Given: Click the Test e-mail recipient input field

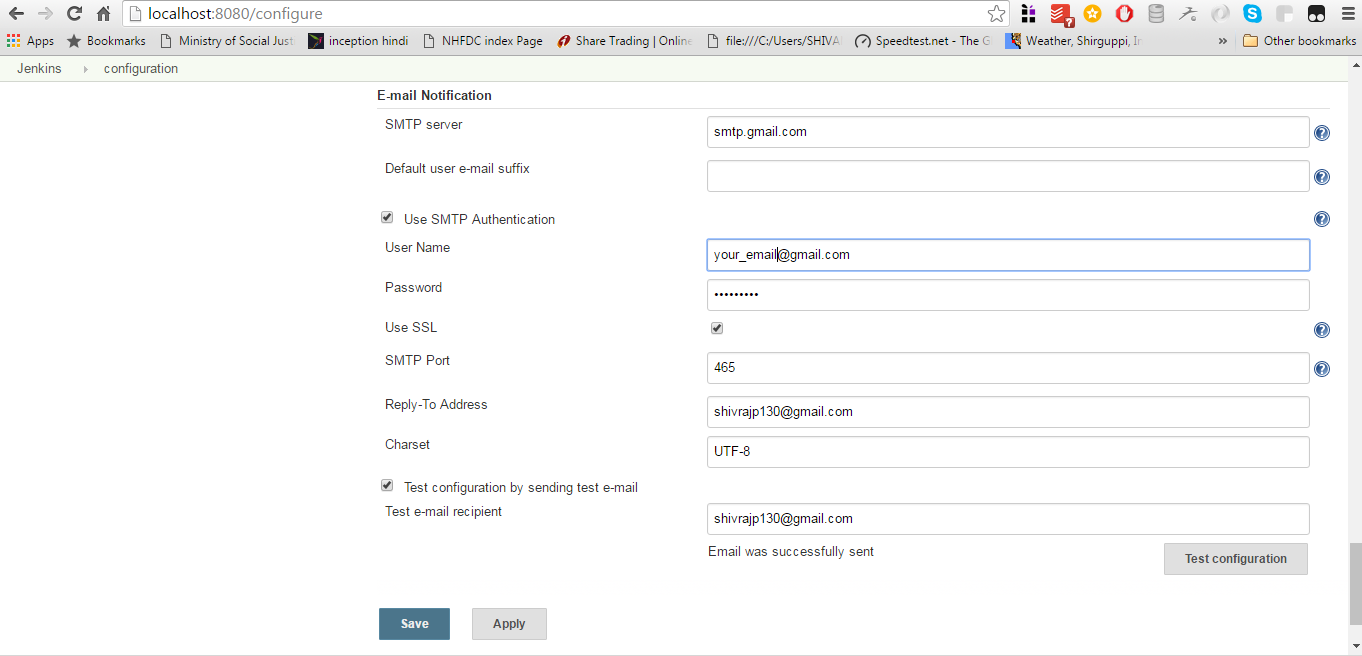Looking at the screenshot, I should tap(1007, 519).
